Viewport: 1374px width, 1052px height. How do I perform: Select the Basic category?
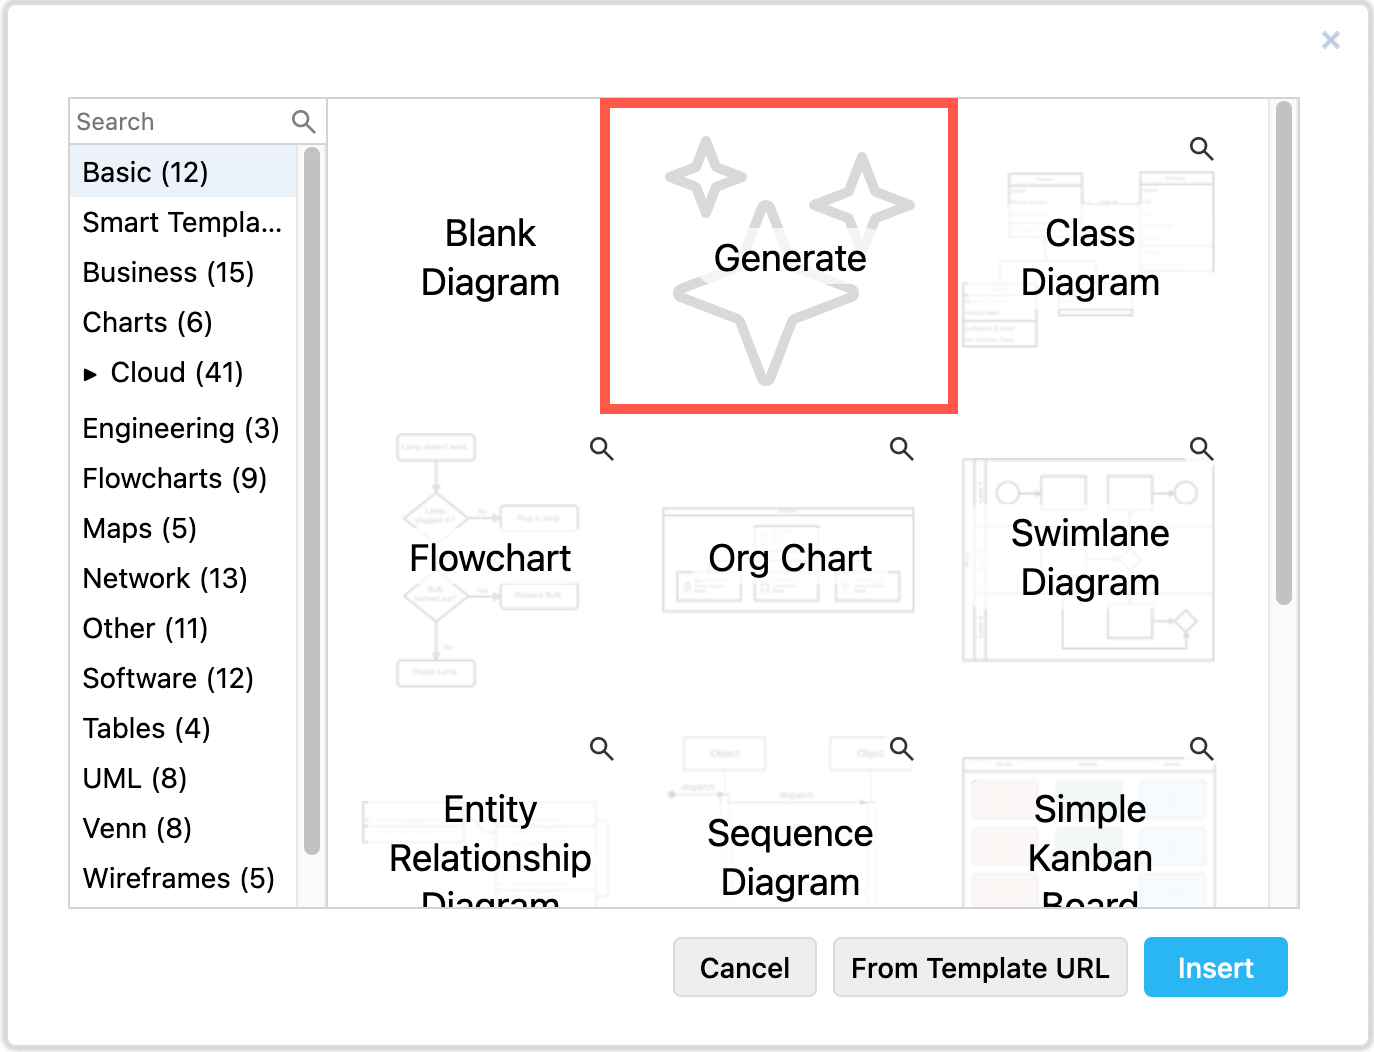click(x=146, y=172)
